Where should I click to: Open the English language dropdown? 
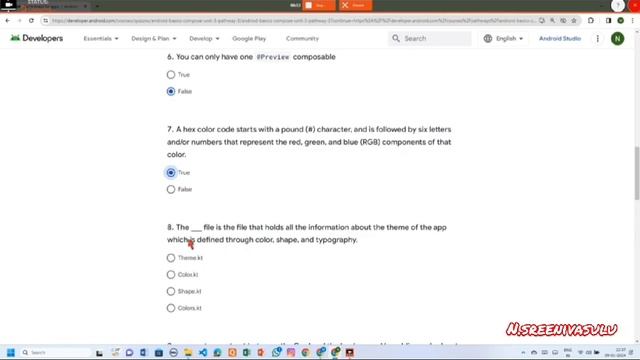pos(509,38)
